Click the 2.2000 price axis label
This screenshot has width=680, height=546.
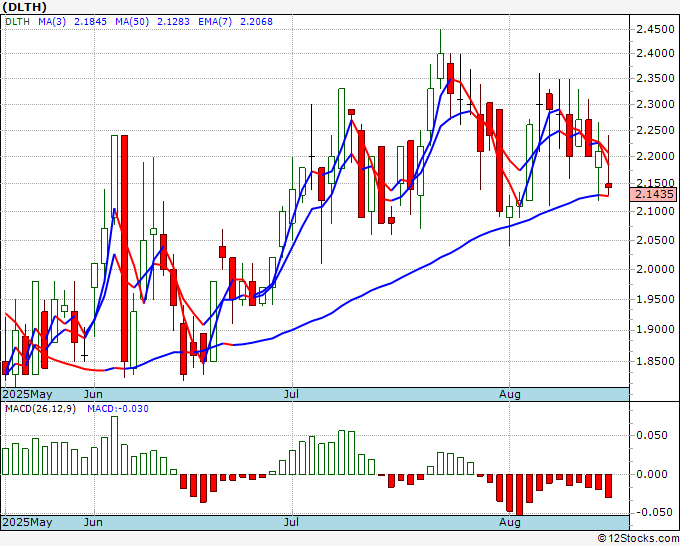[x=655, y=156]
